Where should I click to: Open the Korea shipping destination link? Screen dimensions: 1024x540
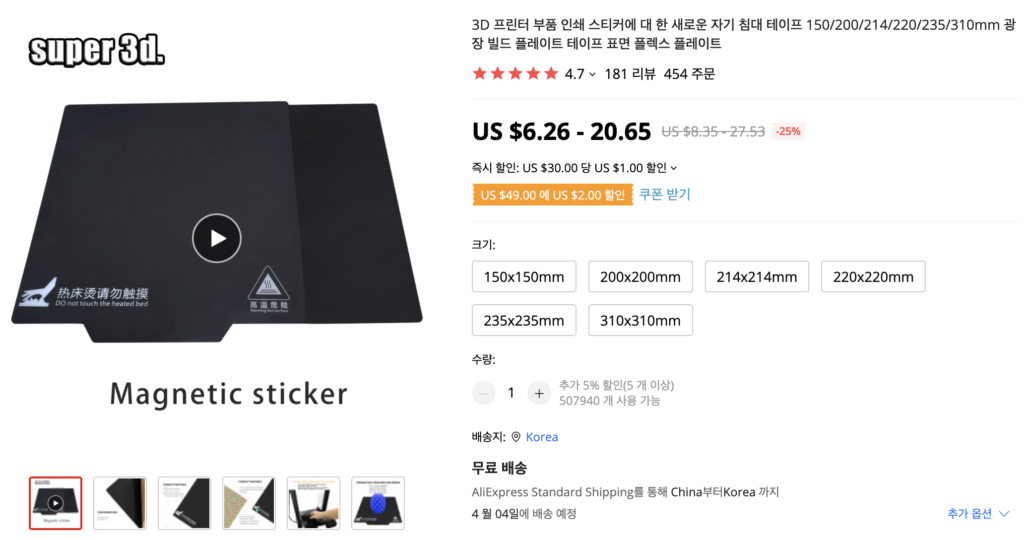[542, 437]
